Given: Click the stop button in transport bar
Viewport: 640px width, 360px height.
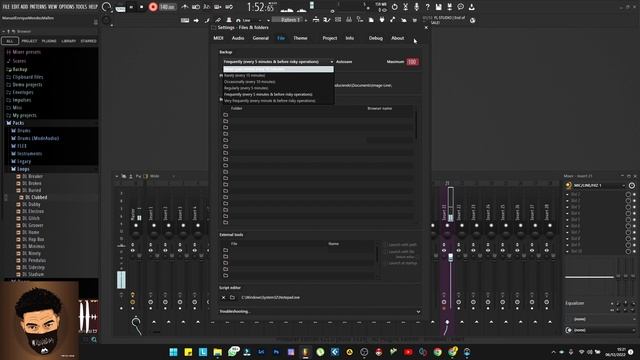Looking at the screenshot, I should point(142,7).
